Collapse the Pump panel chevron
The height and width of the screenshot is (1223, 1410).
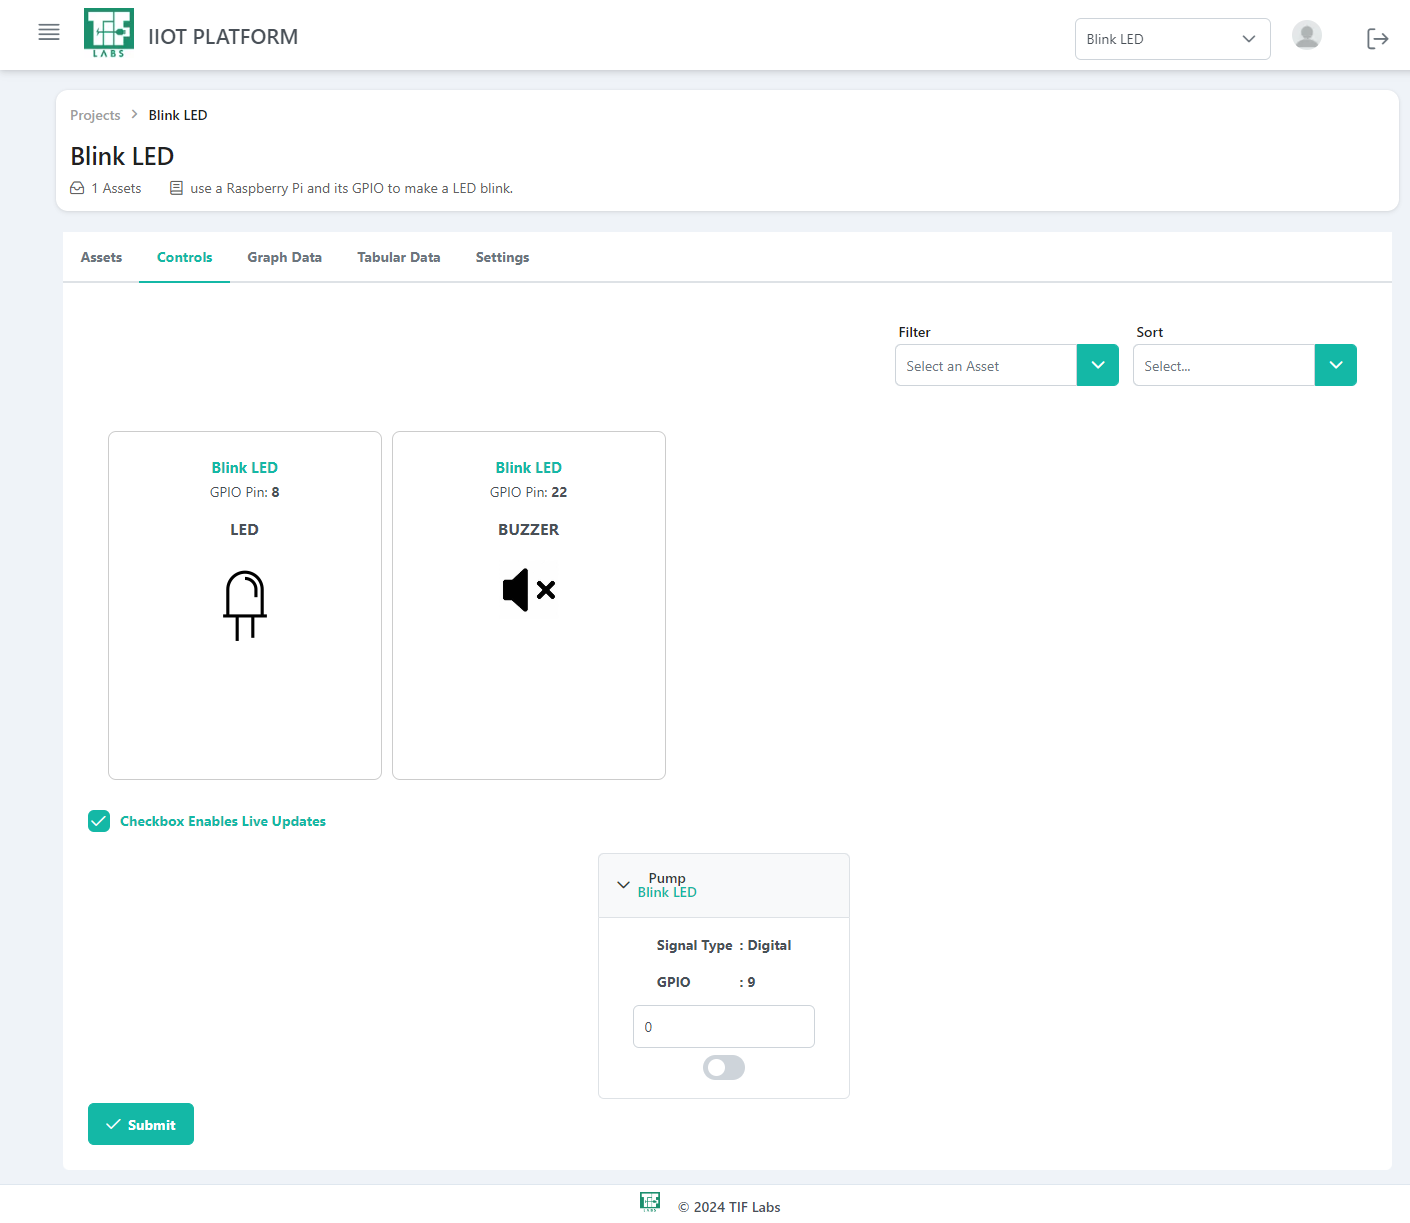click(623, 885)
